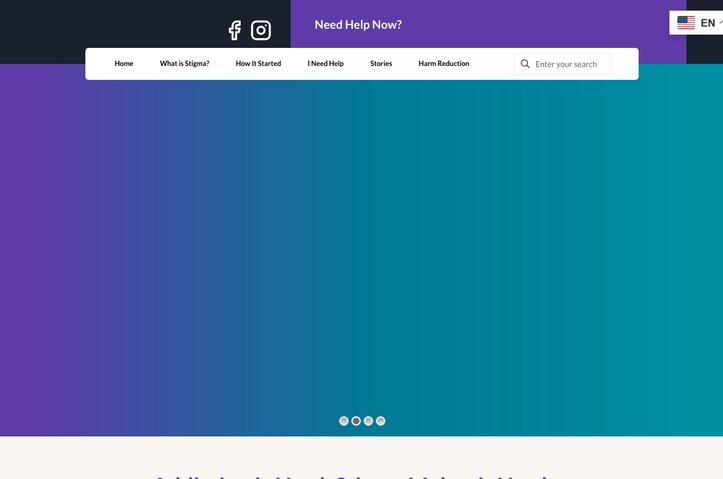Open the What is Stigma? page
The width and height of the screenshot is (723, 479).
click(x=184, y=64)
